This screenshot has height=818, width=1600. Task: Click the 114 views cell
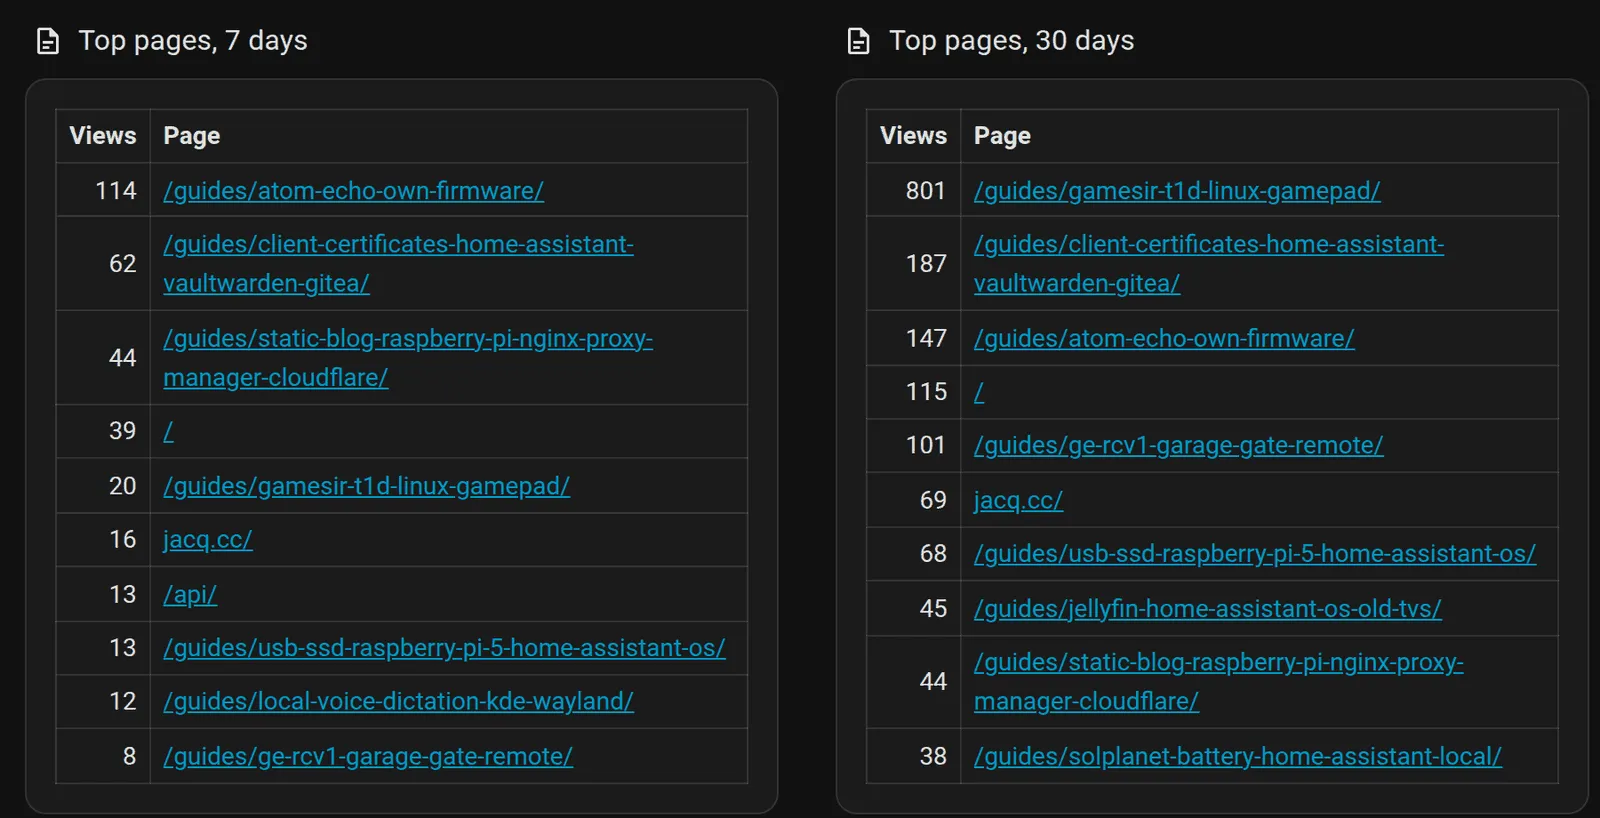point(103,191)
